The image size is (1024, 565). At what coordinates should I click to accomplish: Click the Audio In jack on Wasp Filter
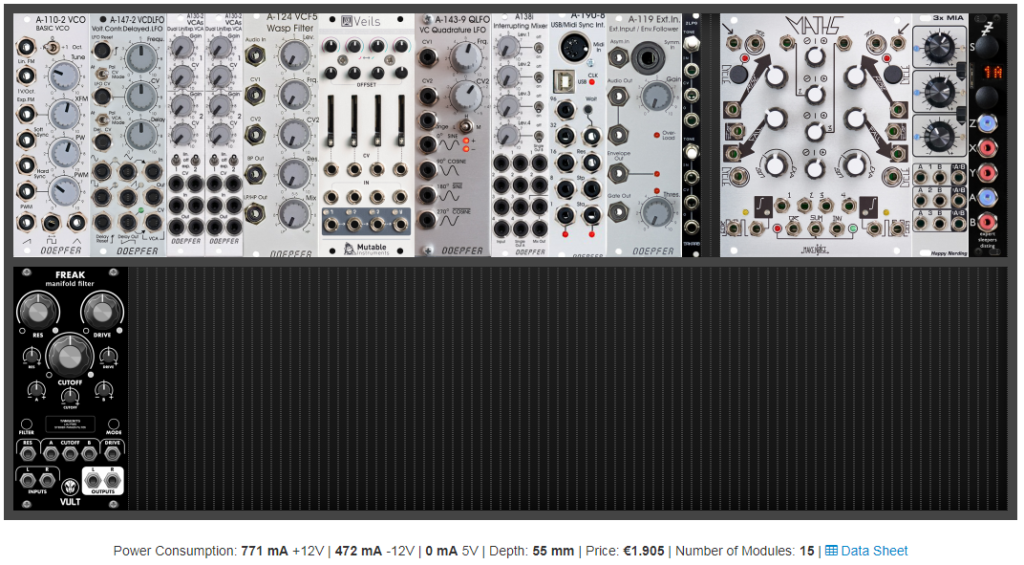click(x=255, y=56)
